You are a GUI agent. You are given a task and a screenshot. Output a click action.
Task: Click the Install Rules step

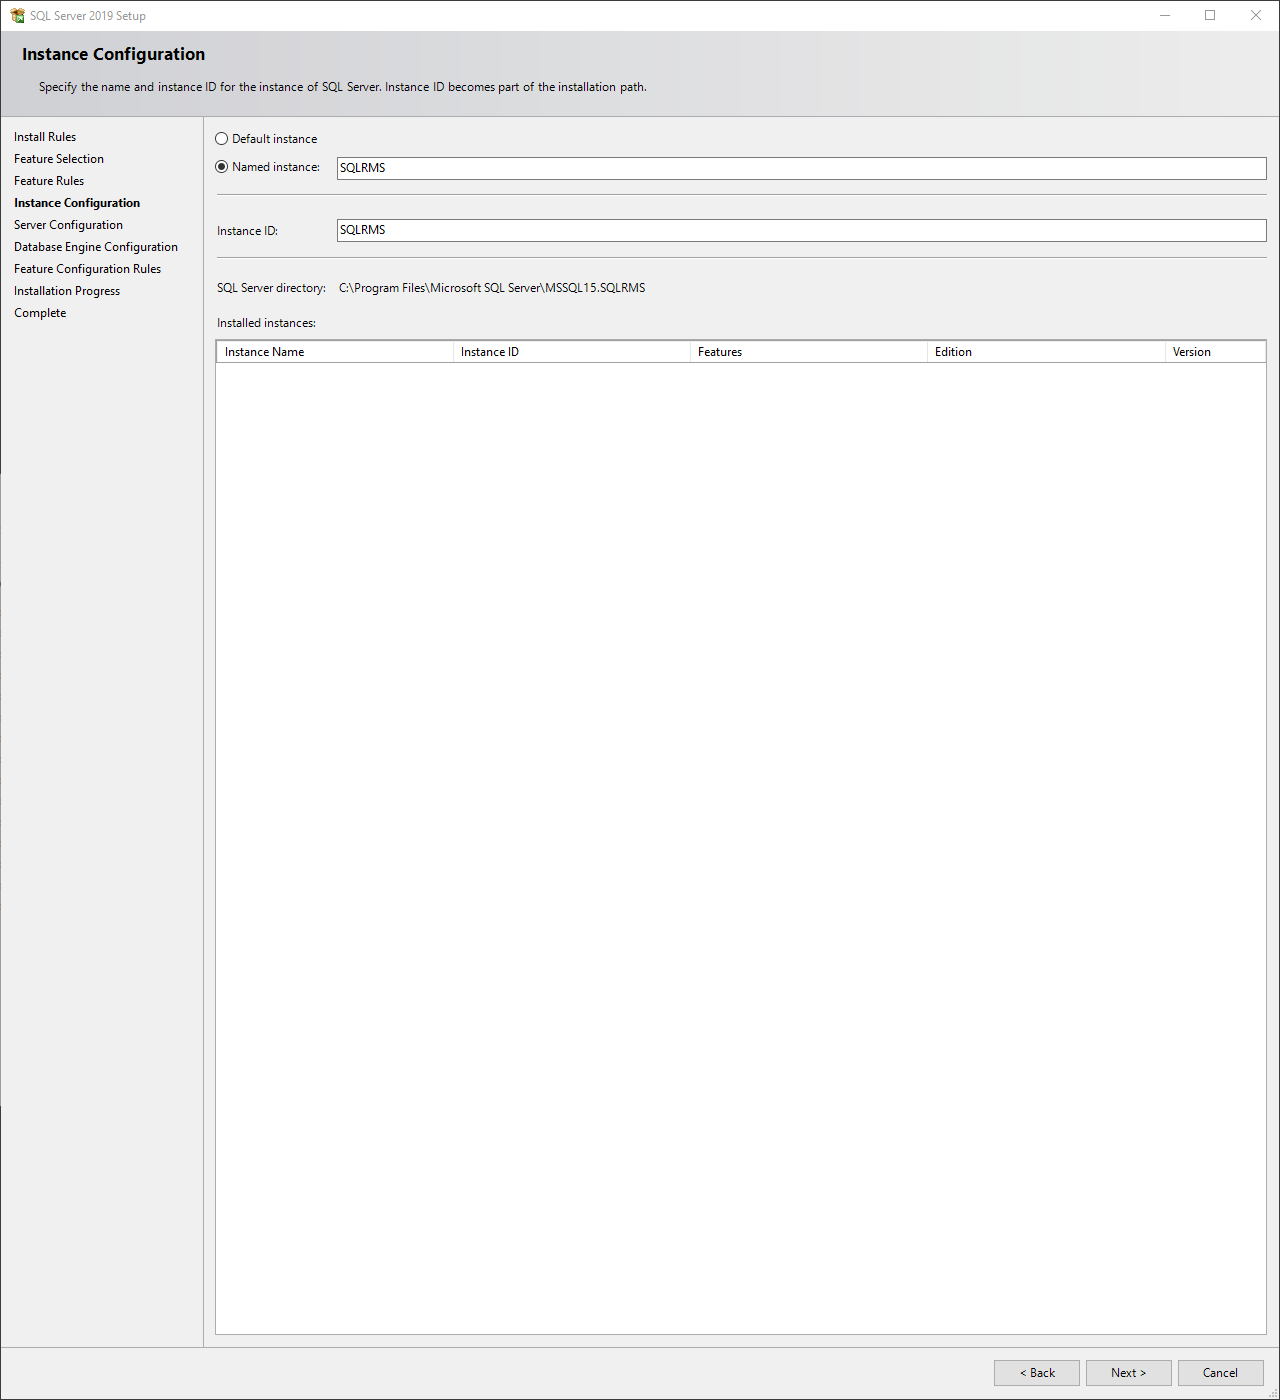tap(45, 137)
